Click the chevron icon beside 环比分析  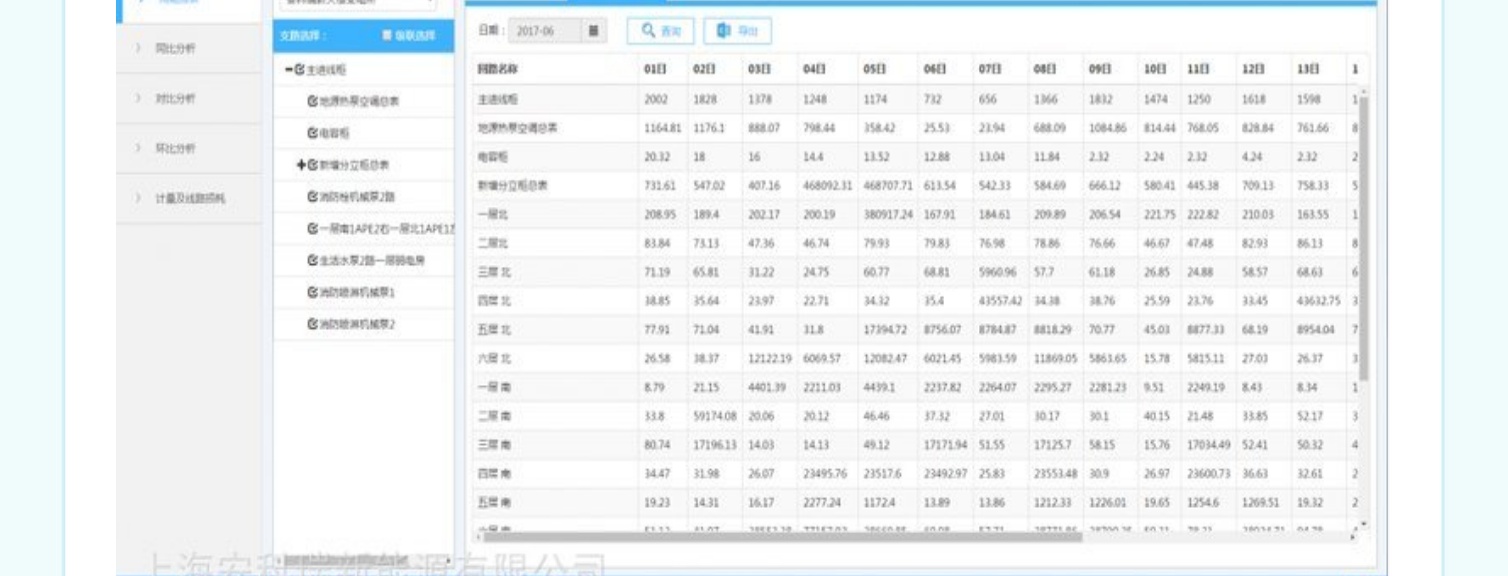tap(139, 148)
